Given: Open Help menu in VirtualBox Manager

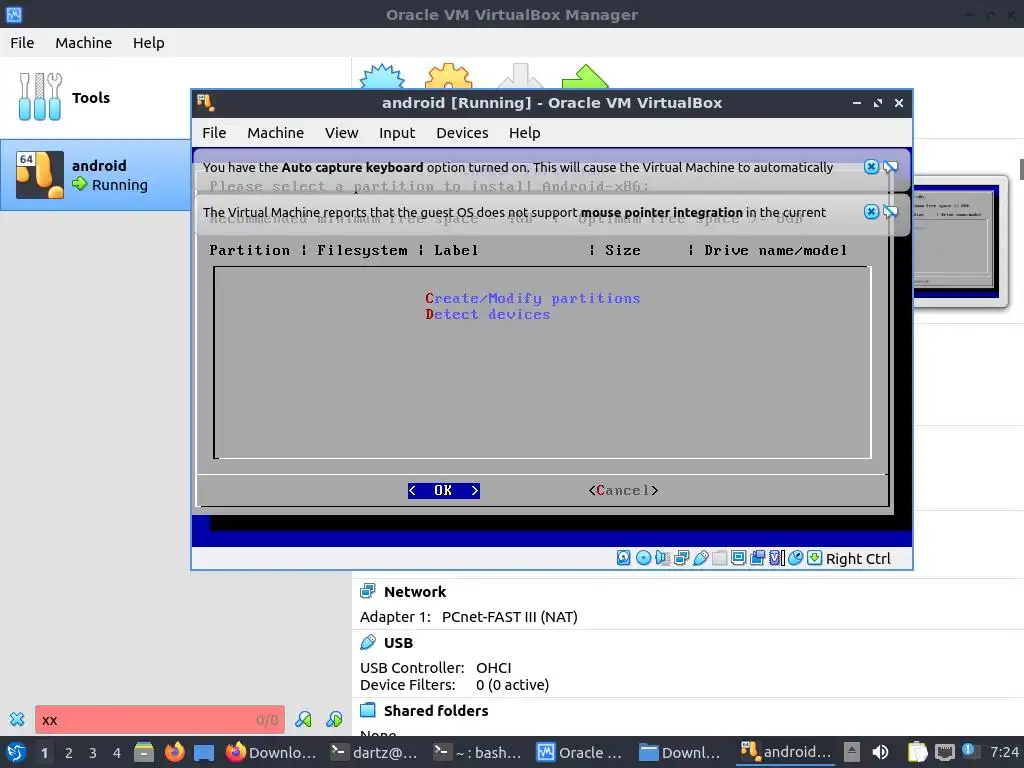Looking at the screenshot, I should click(149, 42).
